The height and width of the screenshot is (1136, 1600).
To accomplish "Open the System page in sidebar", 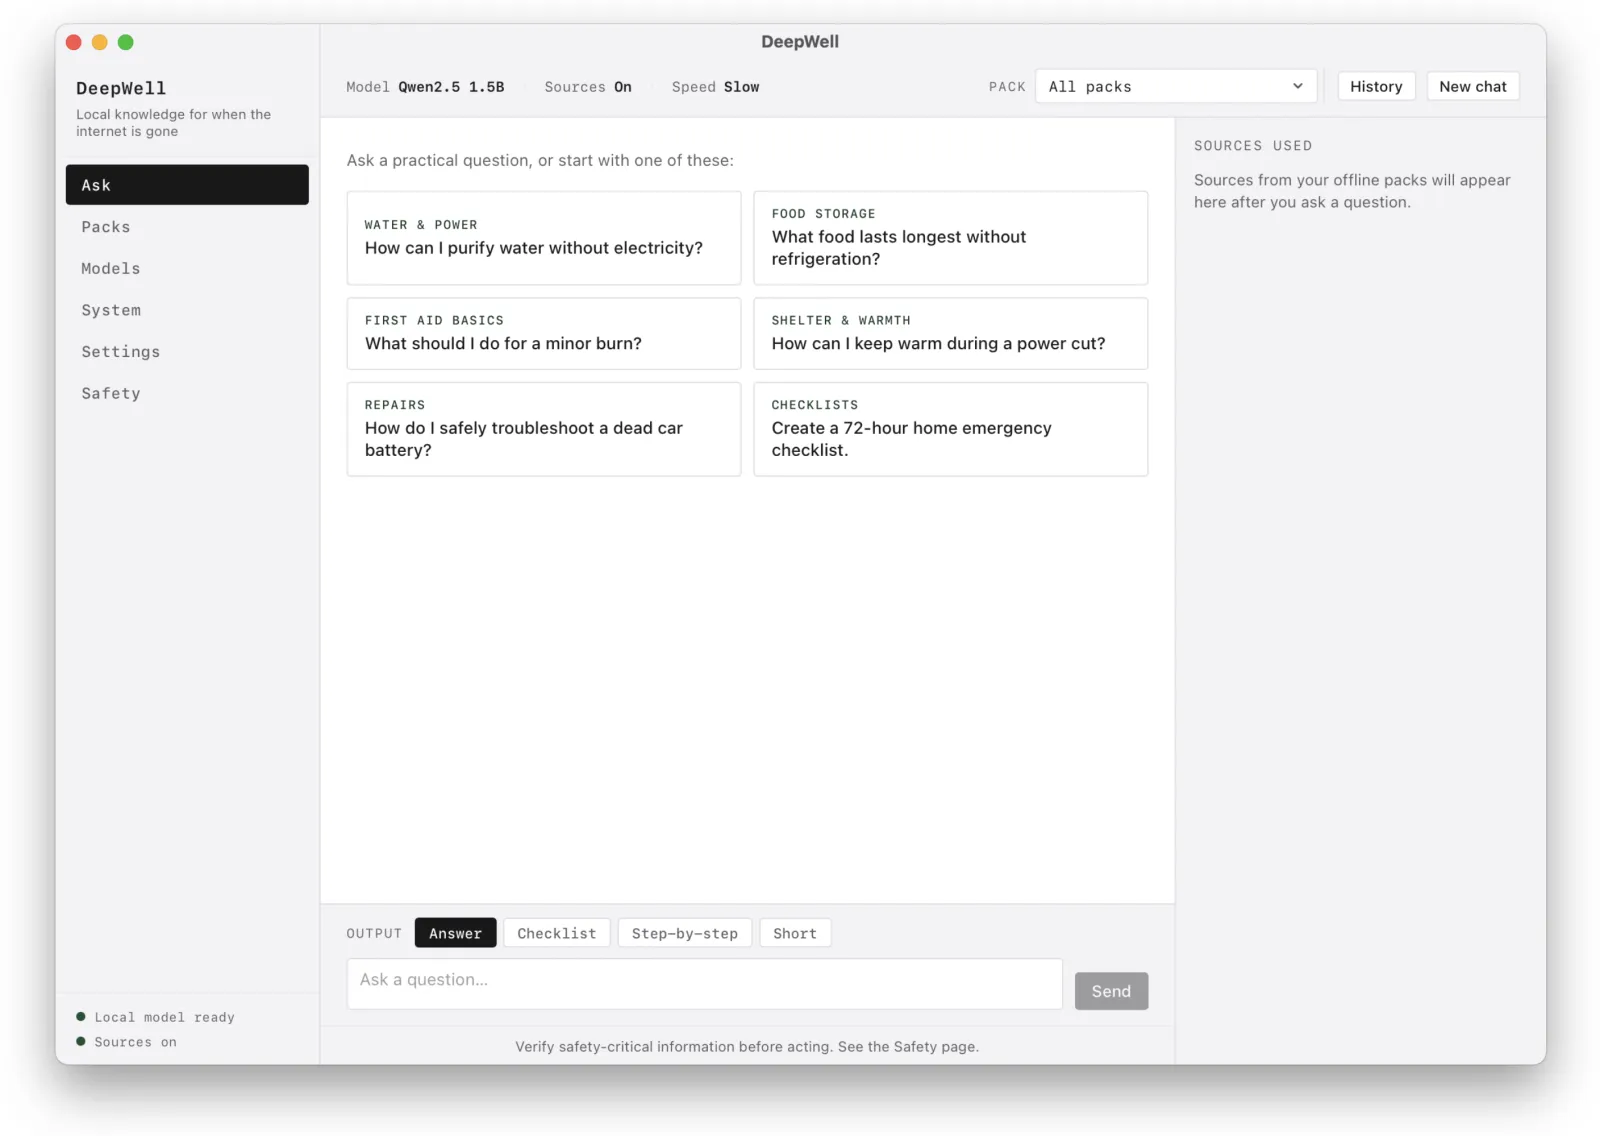I will pyautogui.click(x=187, y=310).
